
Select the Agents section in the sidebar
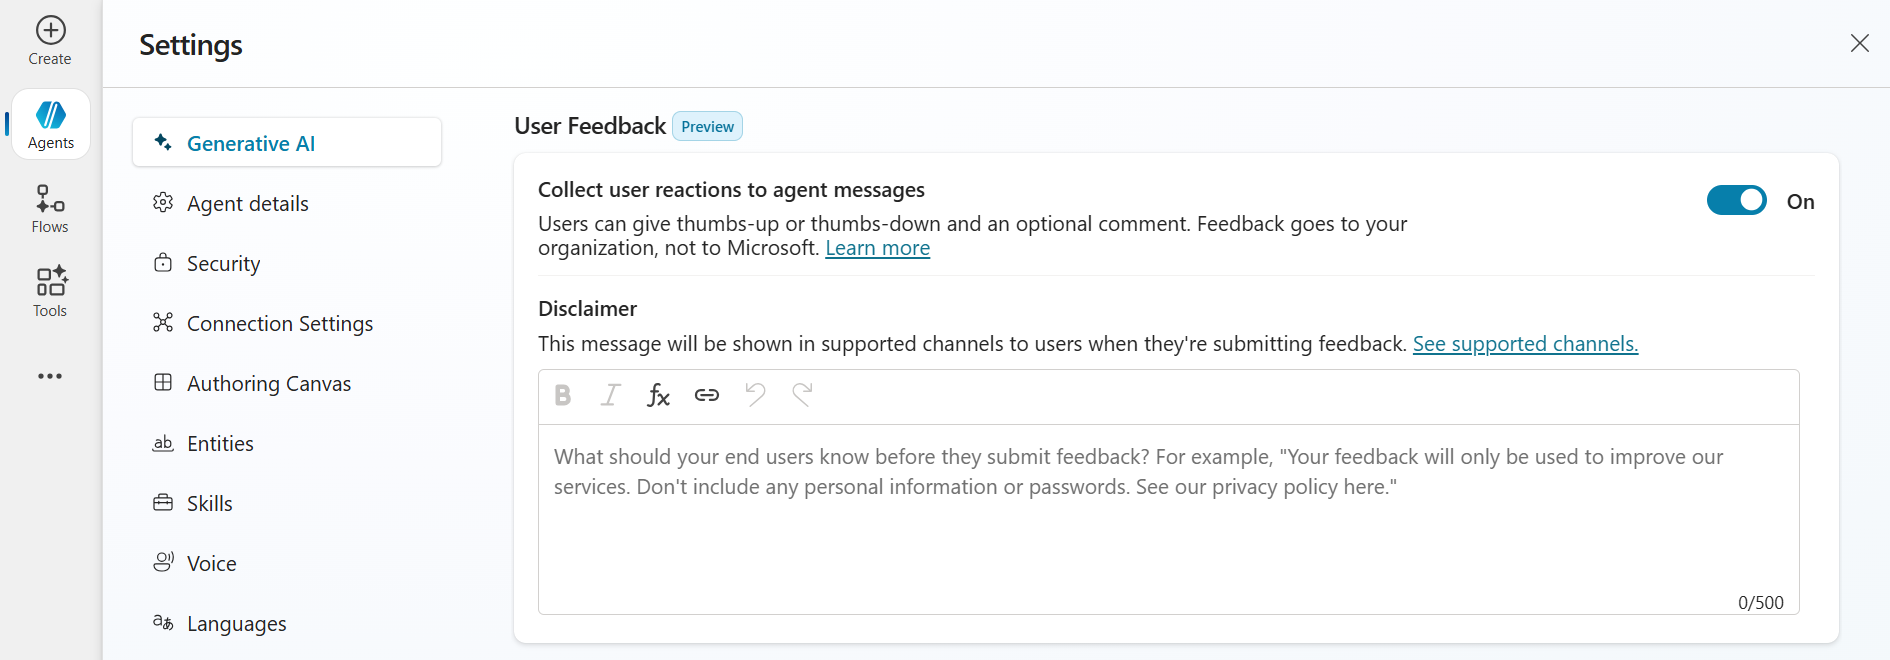(x=50, y=122)
